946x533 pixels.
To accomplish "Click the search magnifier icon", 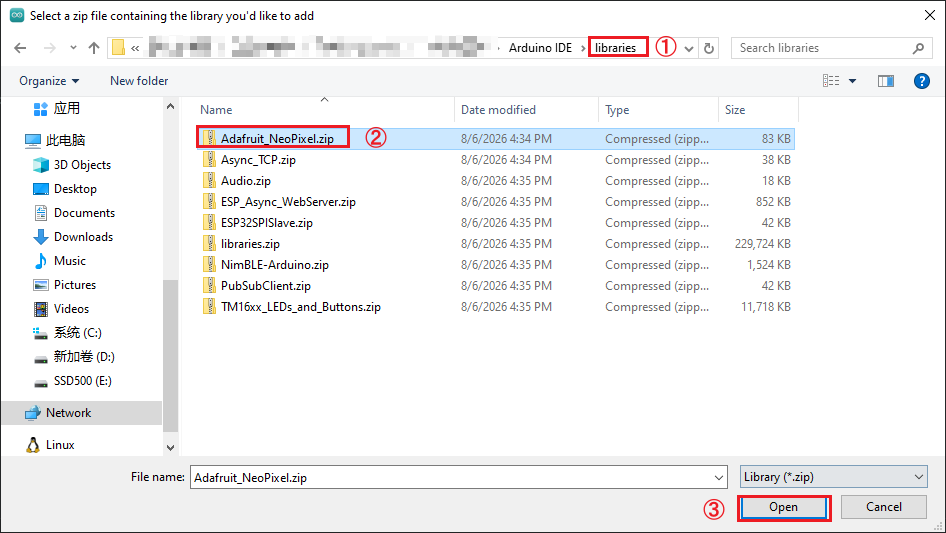I will tap(918, 48).
